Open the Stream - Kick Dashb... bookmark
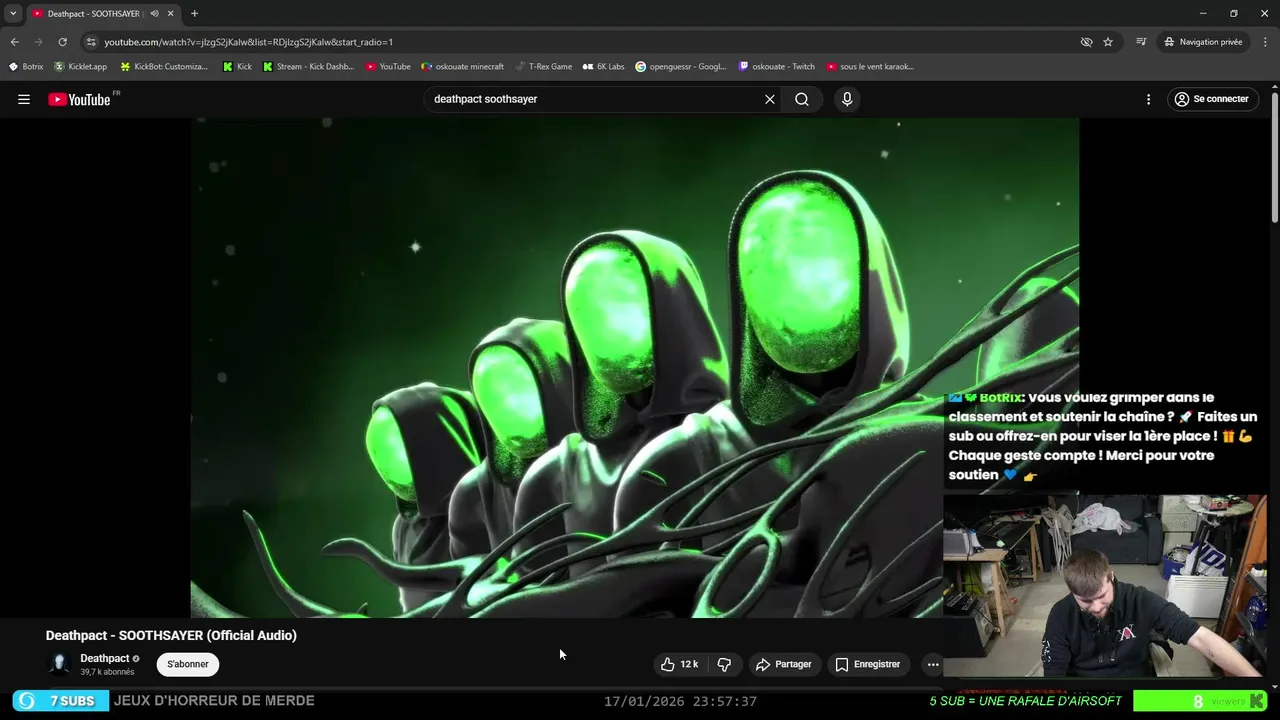Viewport: 1280px width, 720px height. 308,67
